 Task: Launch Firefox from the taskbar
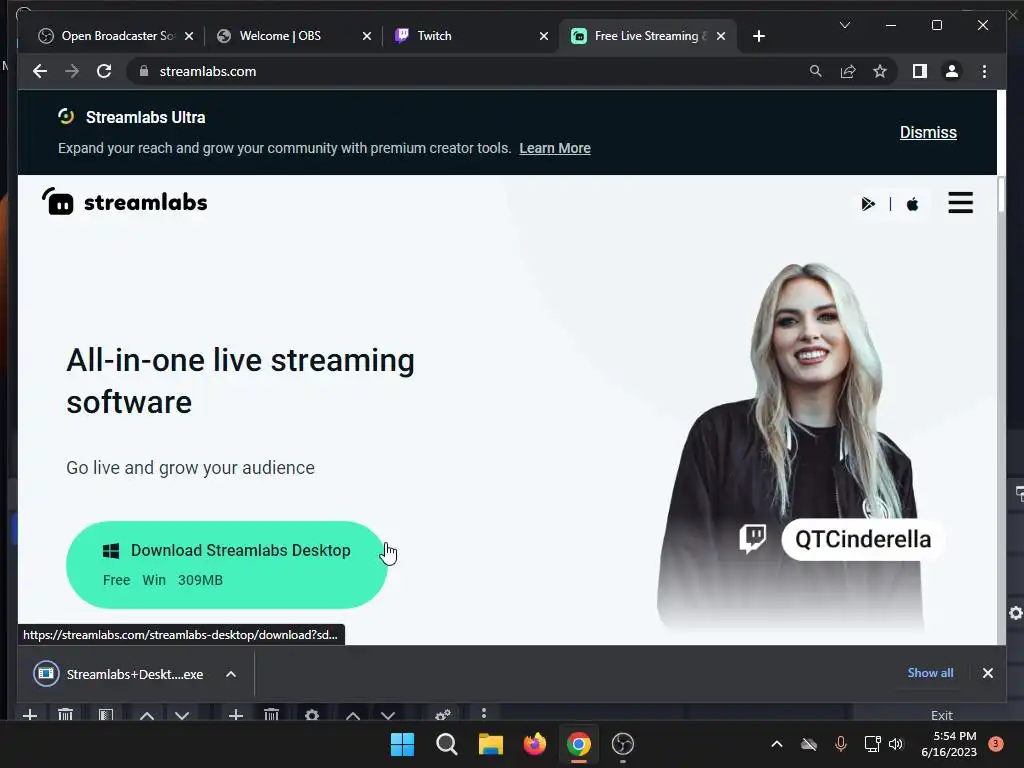pyautogui.click(x=535, y=744)
